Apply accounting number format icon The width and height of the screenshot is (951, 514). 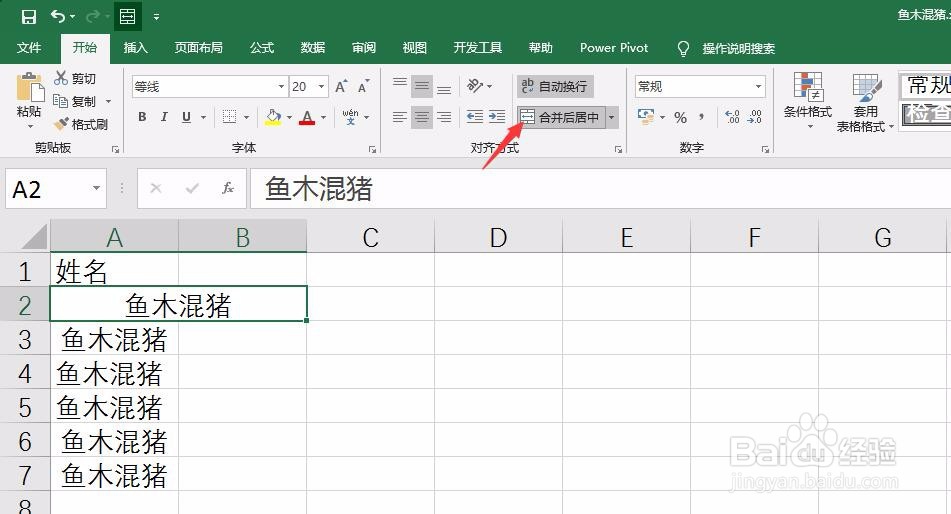point(646,117)
